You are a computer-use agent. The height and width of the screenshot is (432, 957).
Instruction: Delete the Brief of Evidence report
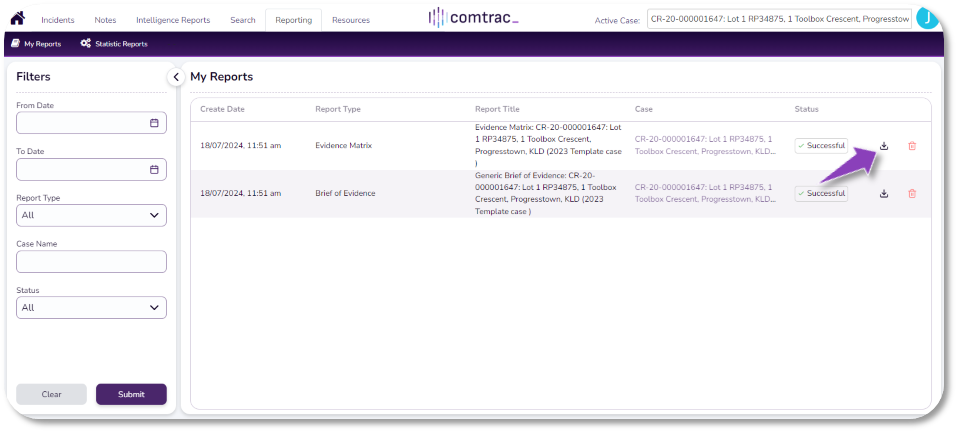(912, 193)
